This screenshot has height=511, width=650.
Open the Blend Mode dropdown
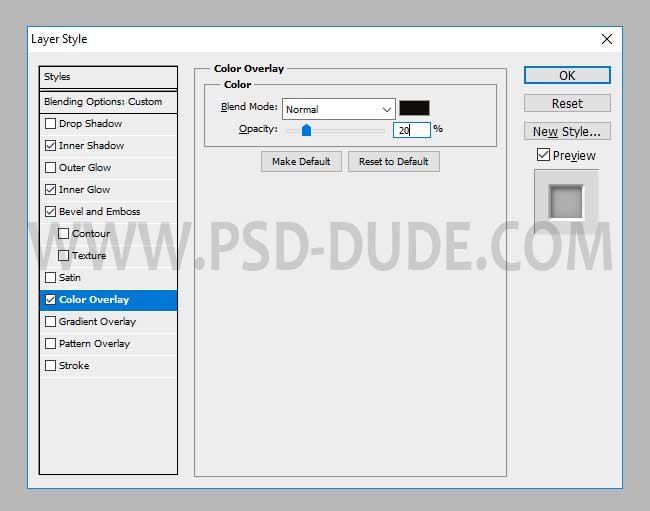click(339, 109)
